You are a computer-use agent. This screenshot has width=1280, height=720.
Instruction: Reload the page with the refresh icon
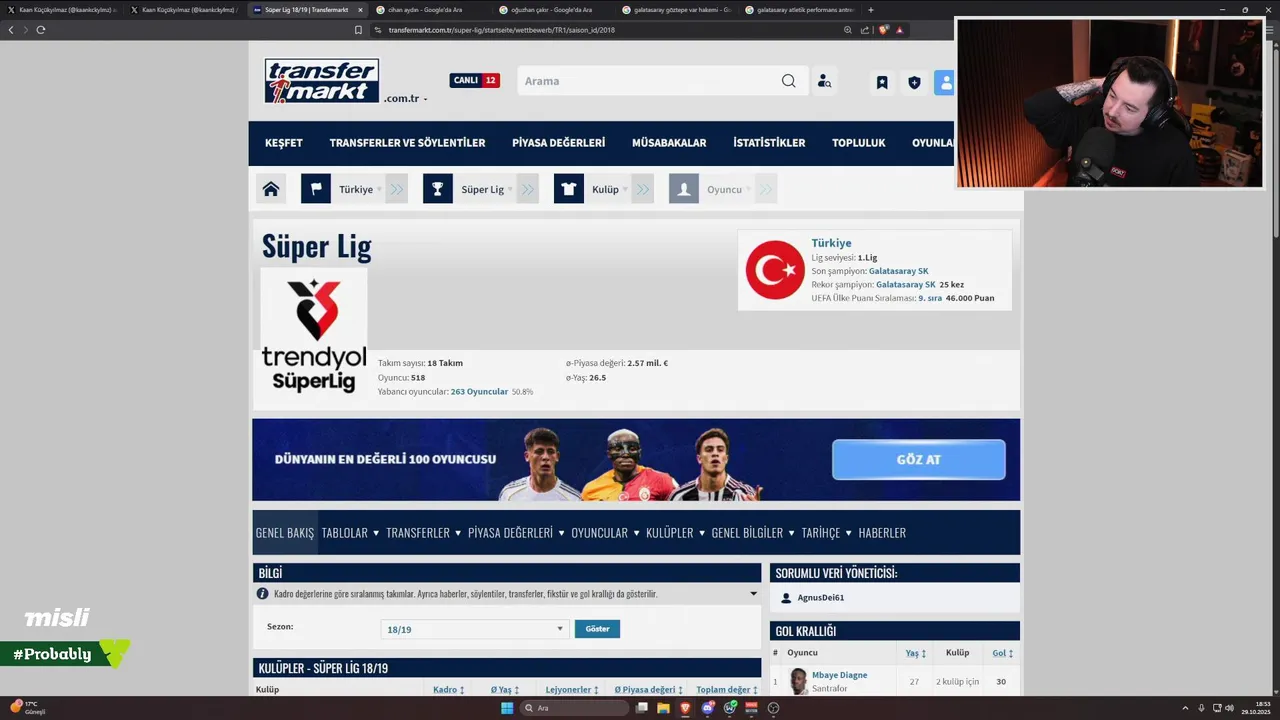(x=41, y=30)
